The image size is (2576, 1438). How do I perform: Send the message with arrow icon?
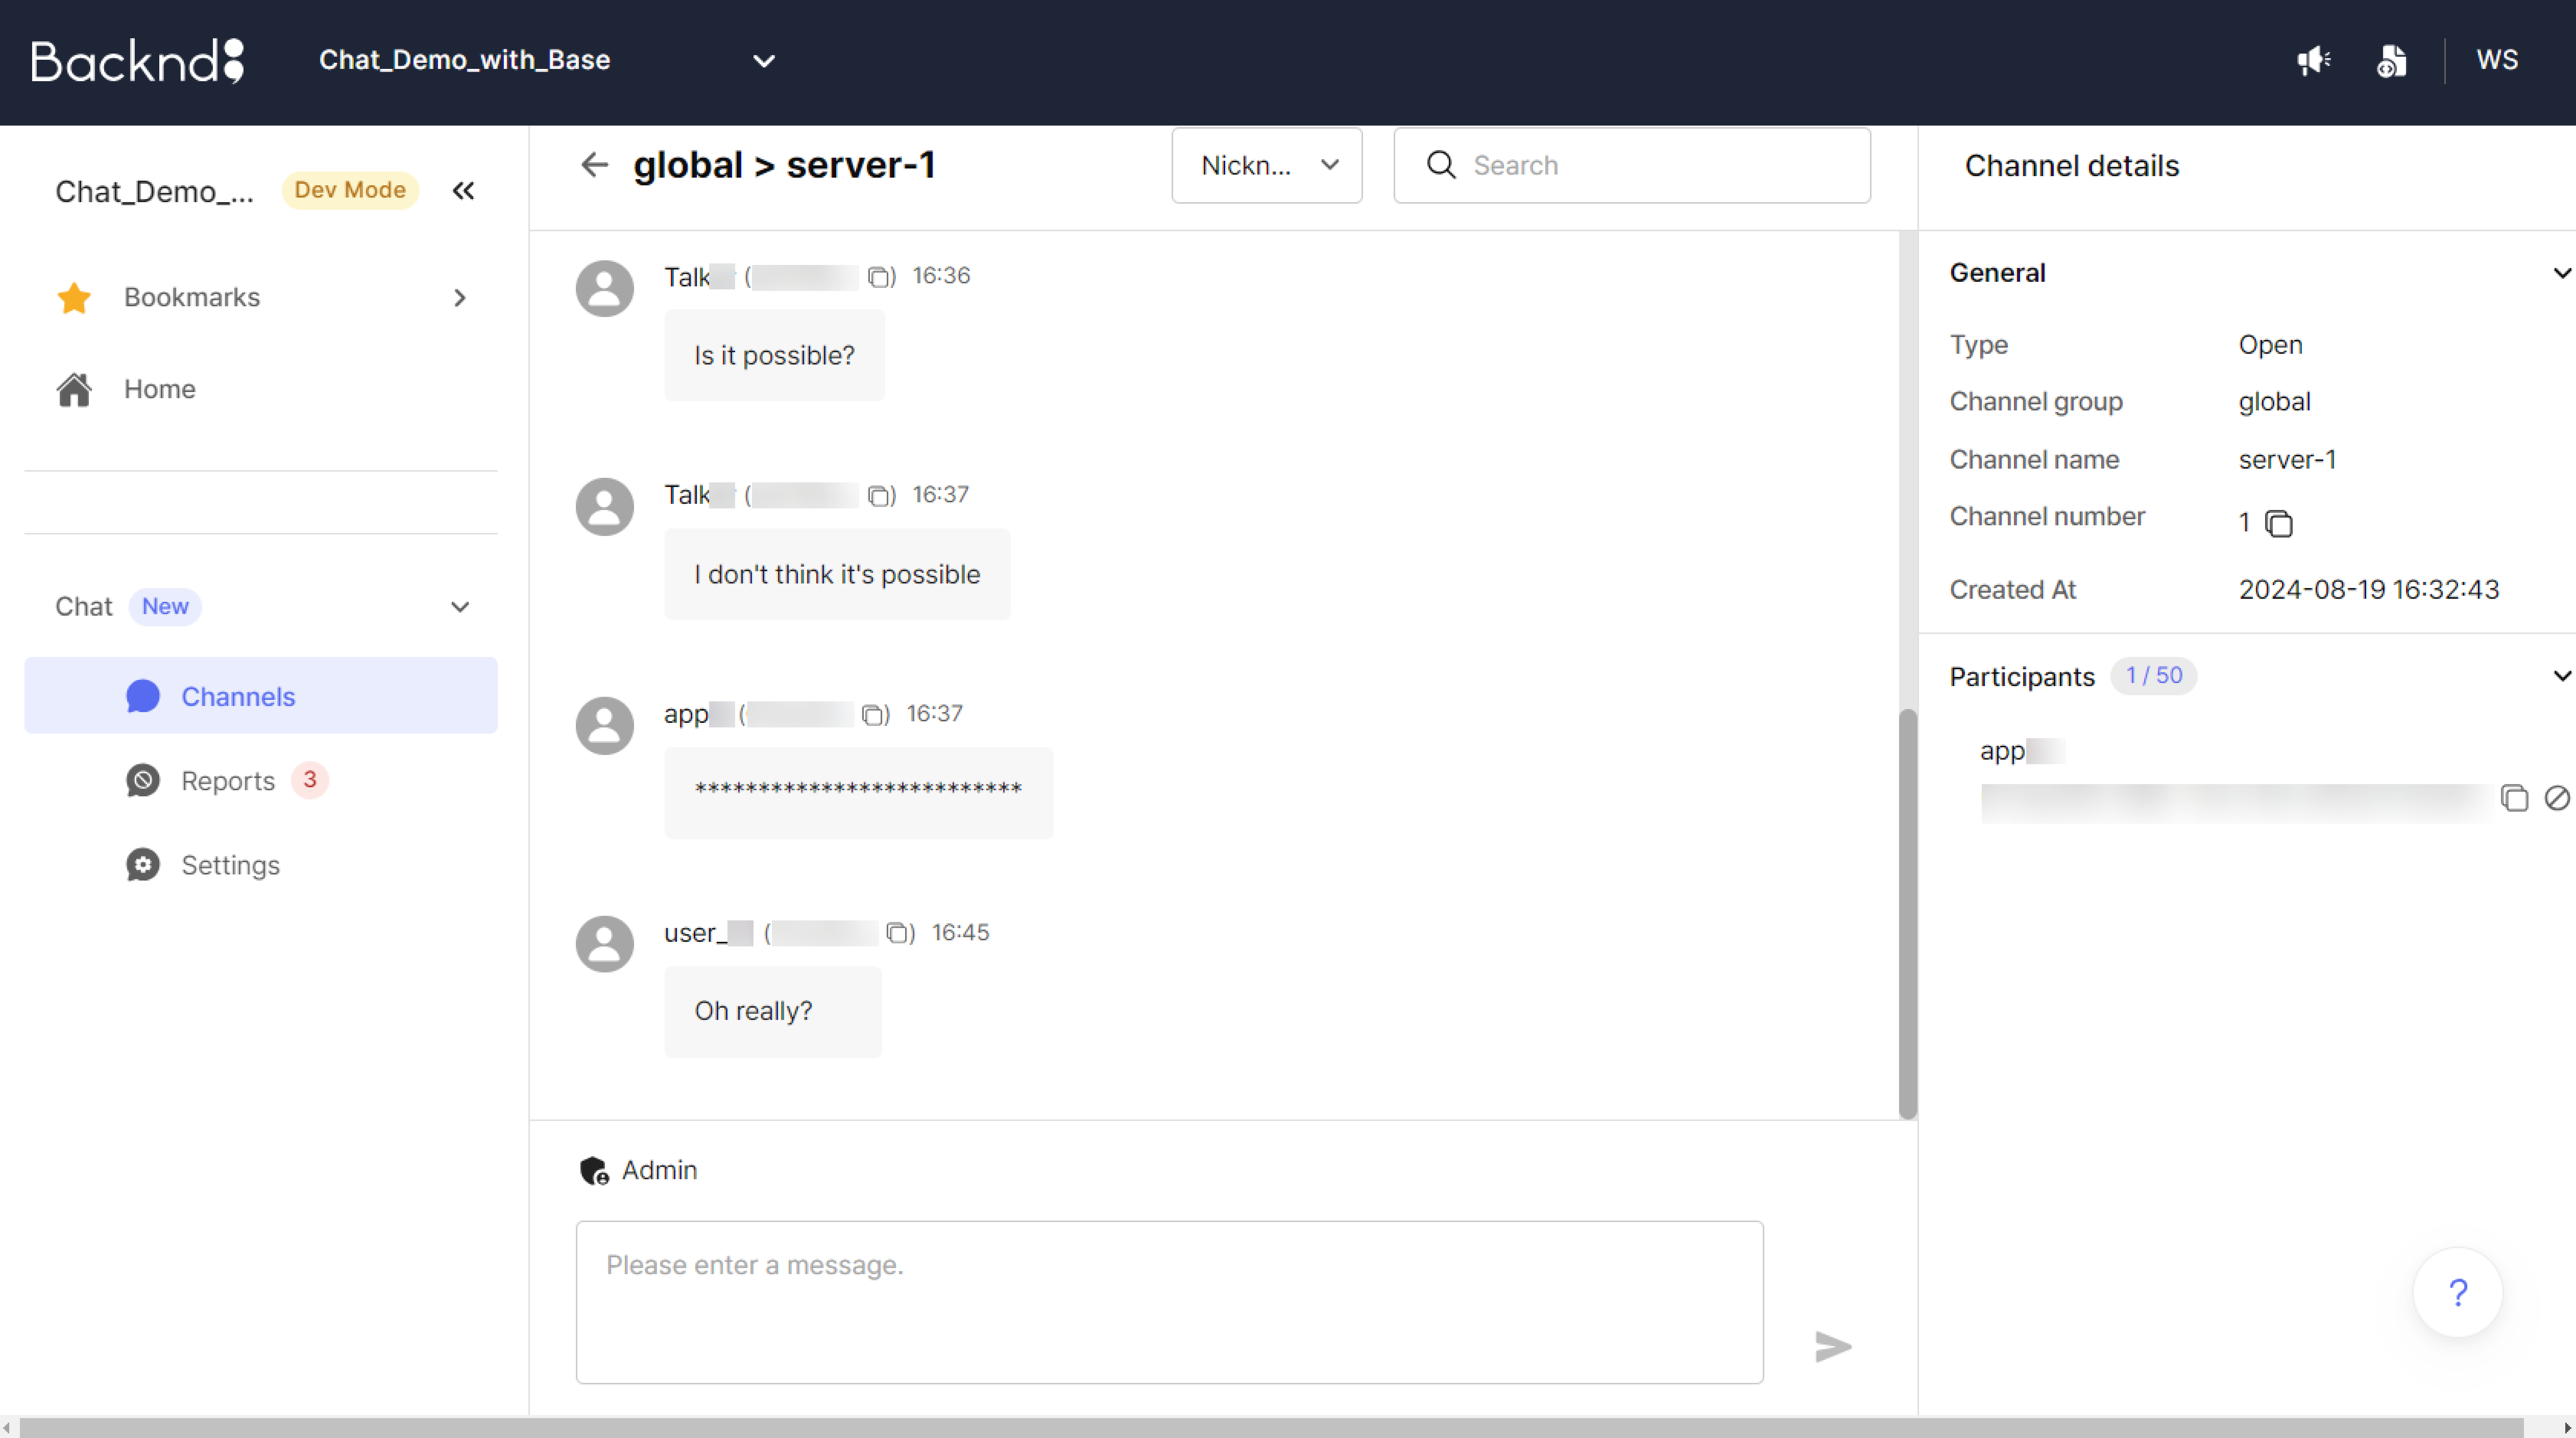coord(1833,1347)
